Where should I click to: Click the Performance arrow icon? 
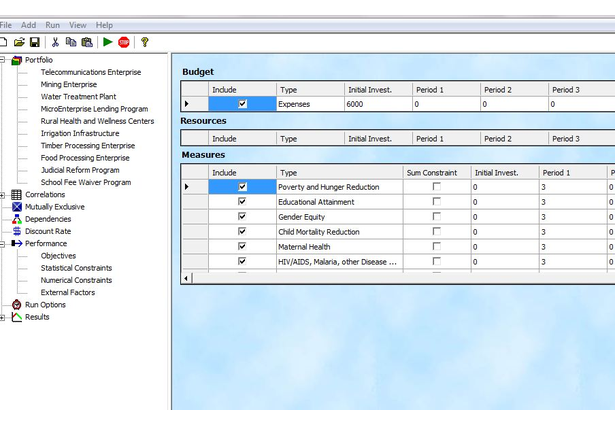pyautogui.click(x=17, y=243)
